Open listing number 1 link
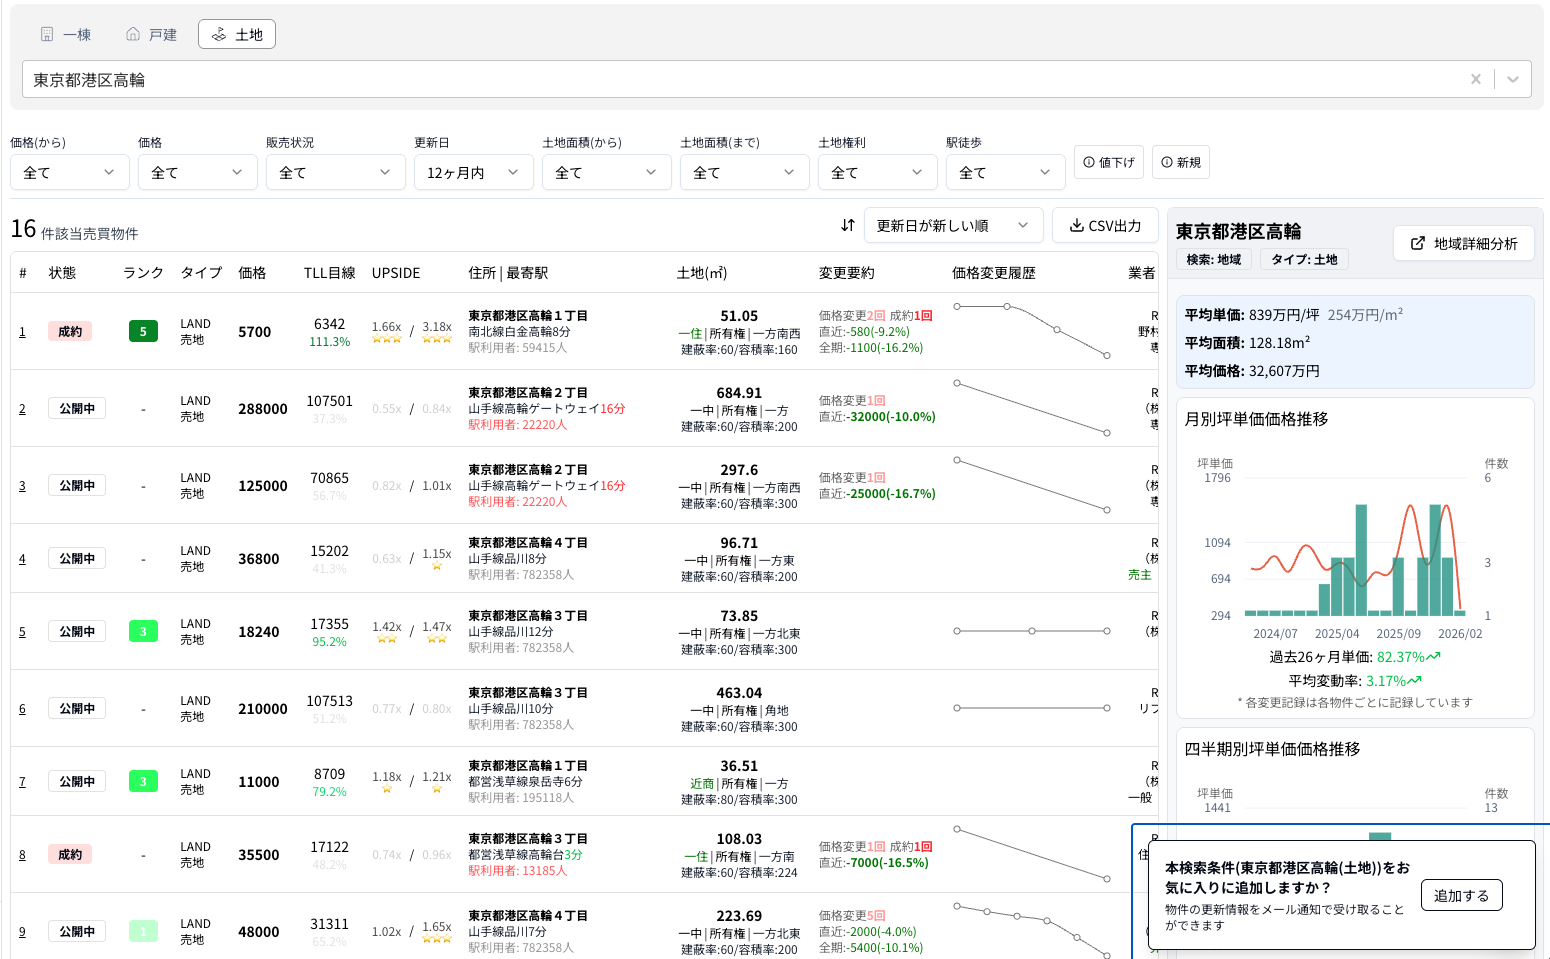Screen dimensions: 1550x959 pos(22,331)
